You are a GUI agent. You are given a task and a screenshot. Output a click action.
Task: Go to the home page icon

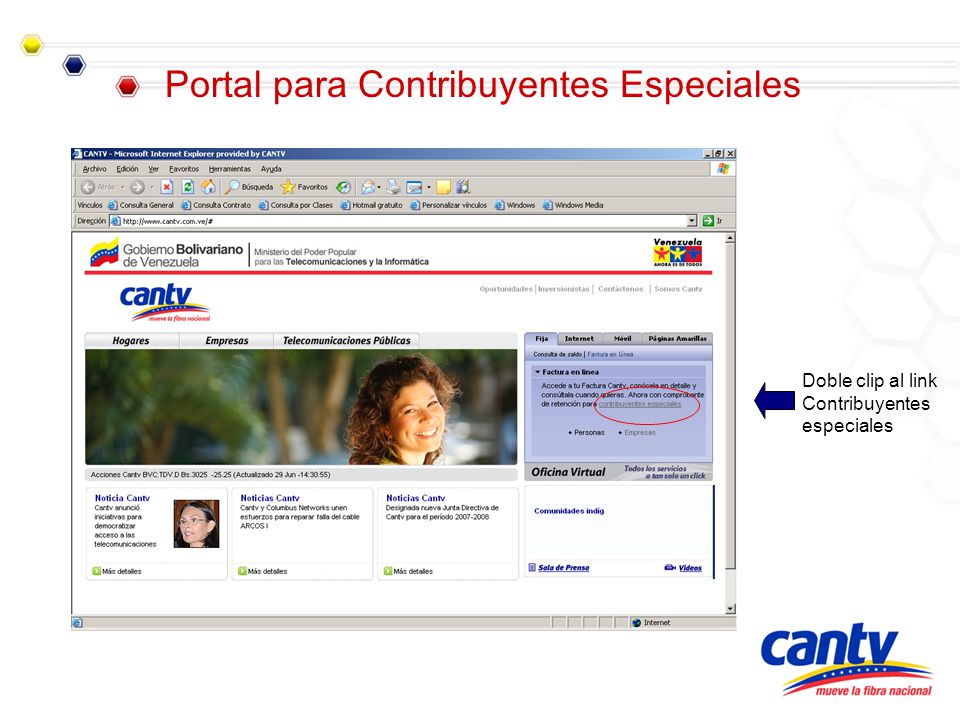tap(209, 187)
